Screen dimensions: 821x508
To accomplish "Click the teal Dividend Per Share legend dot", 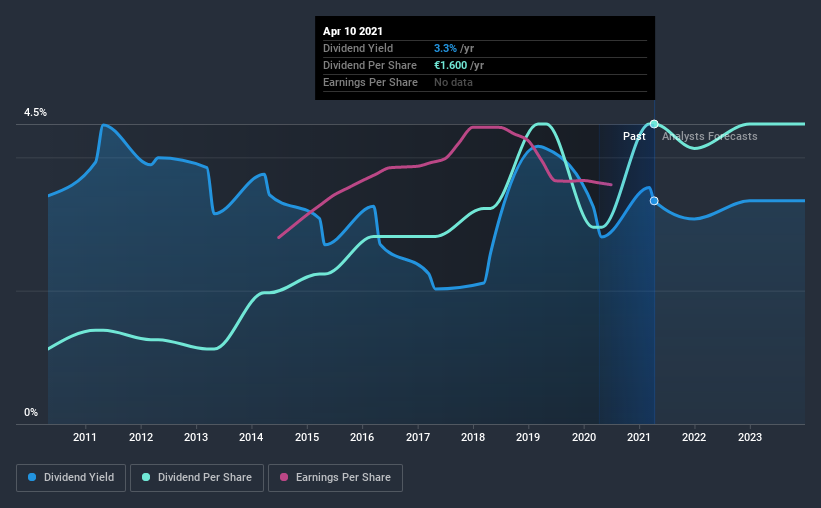I will click(146, 477).
